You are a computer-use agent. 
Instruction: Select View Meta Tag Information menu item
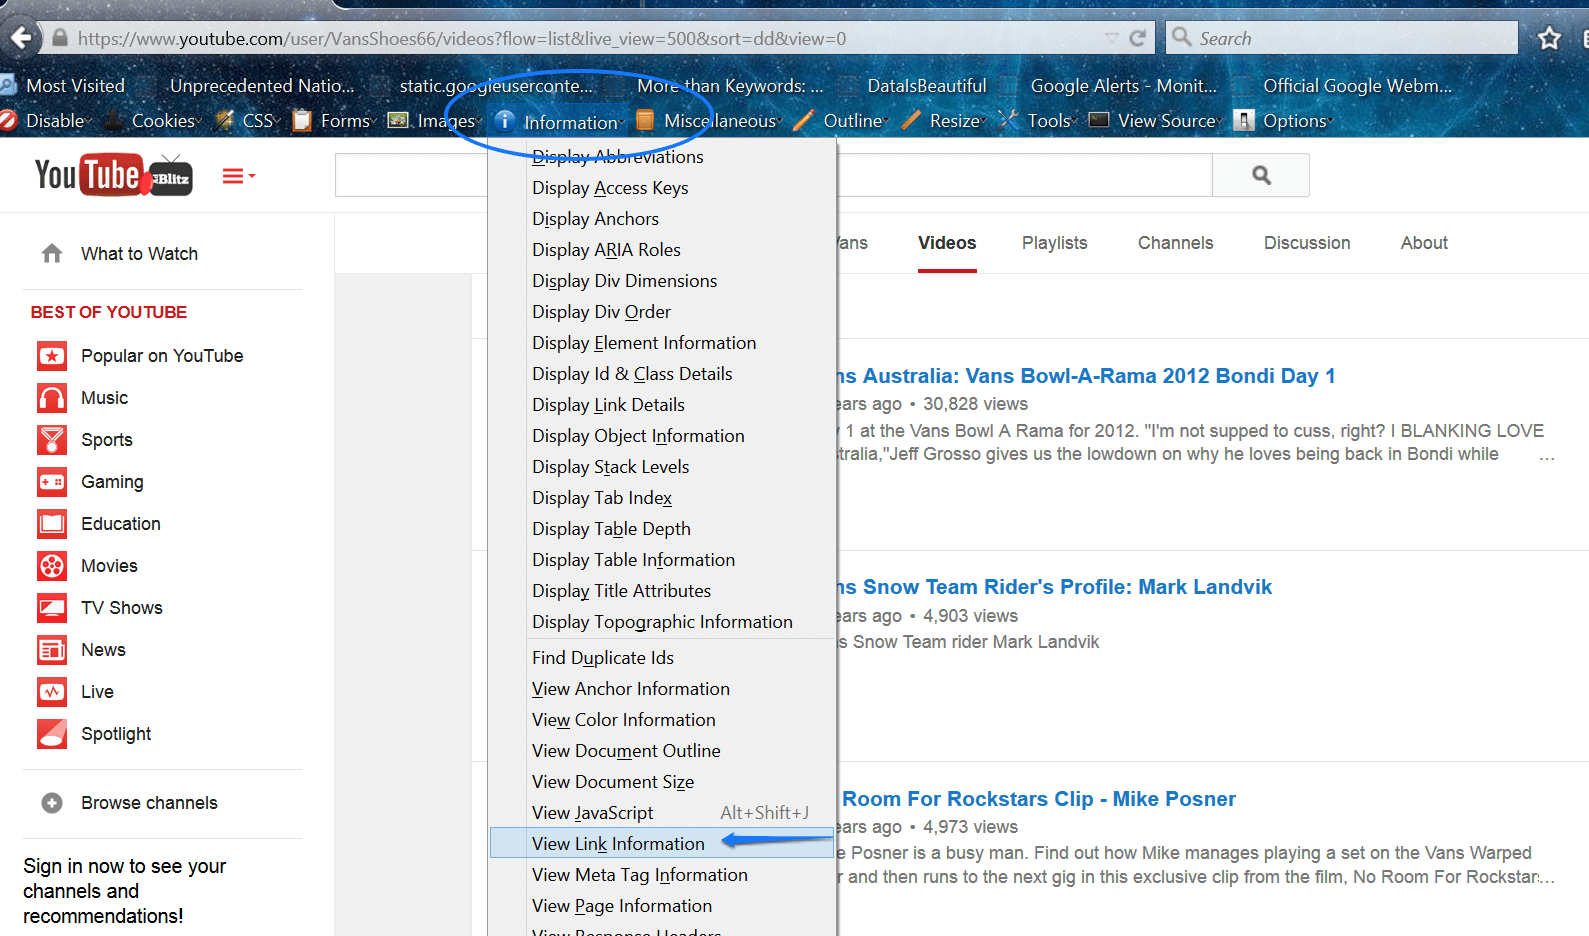pos(662,875)
